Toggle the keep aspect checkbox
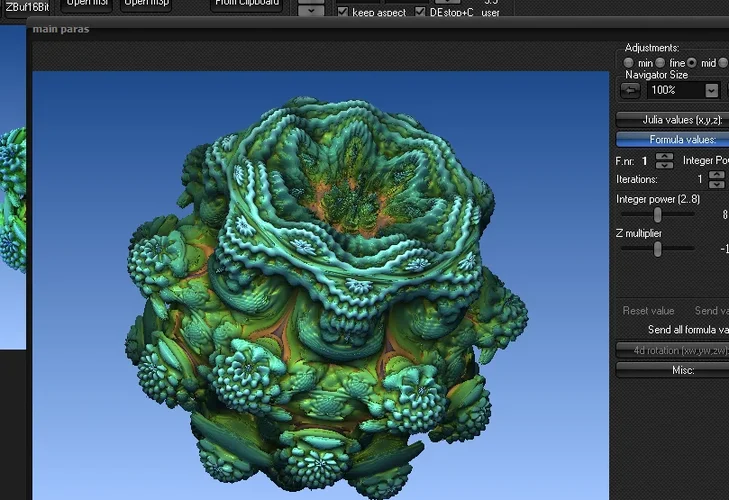 [x=343, y=13]
